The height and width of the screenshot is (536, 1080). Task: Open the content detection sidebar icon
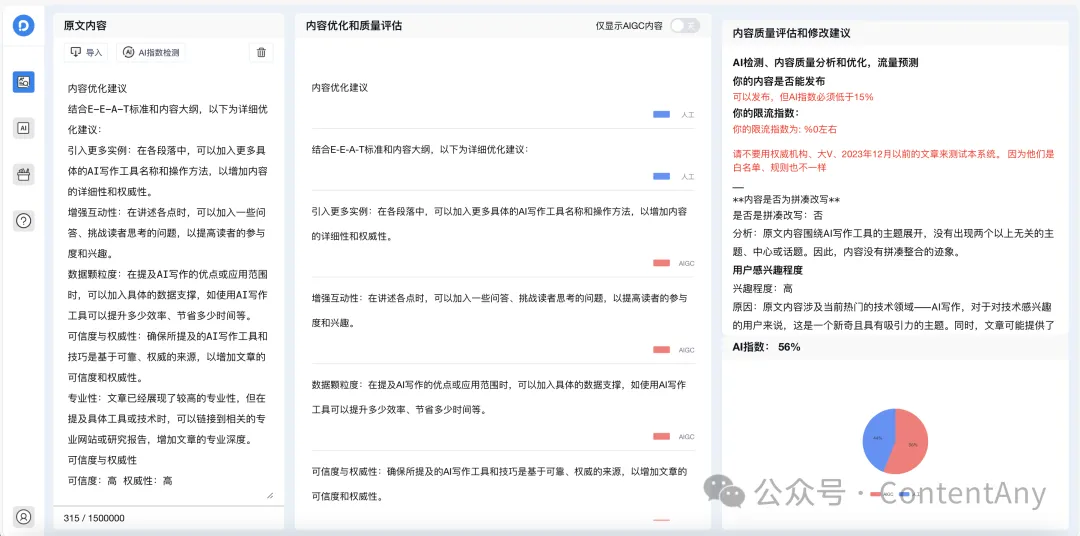click(x=23, y=82)
